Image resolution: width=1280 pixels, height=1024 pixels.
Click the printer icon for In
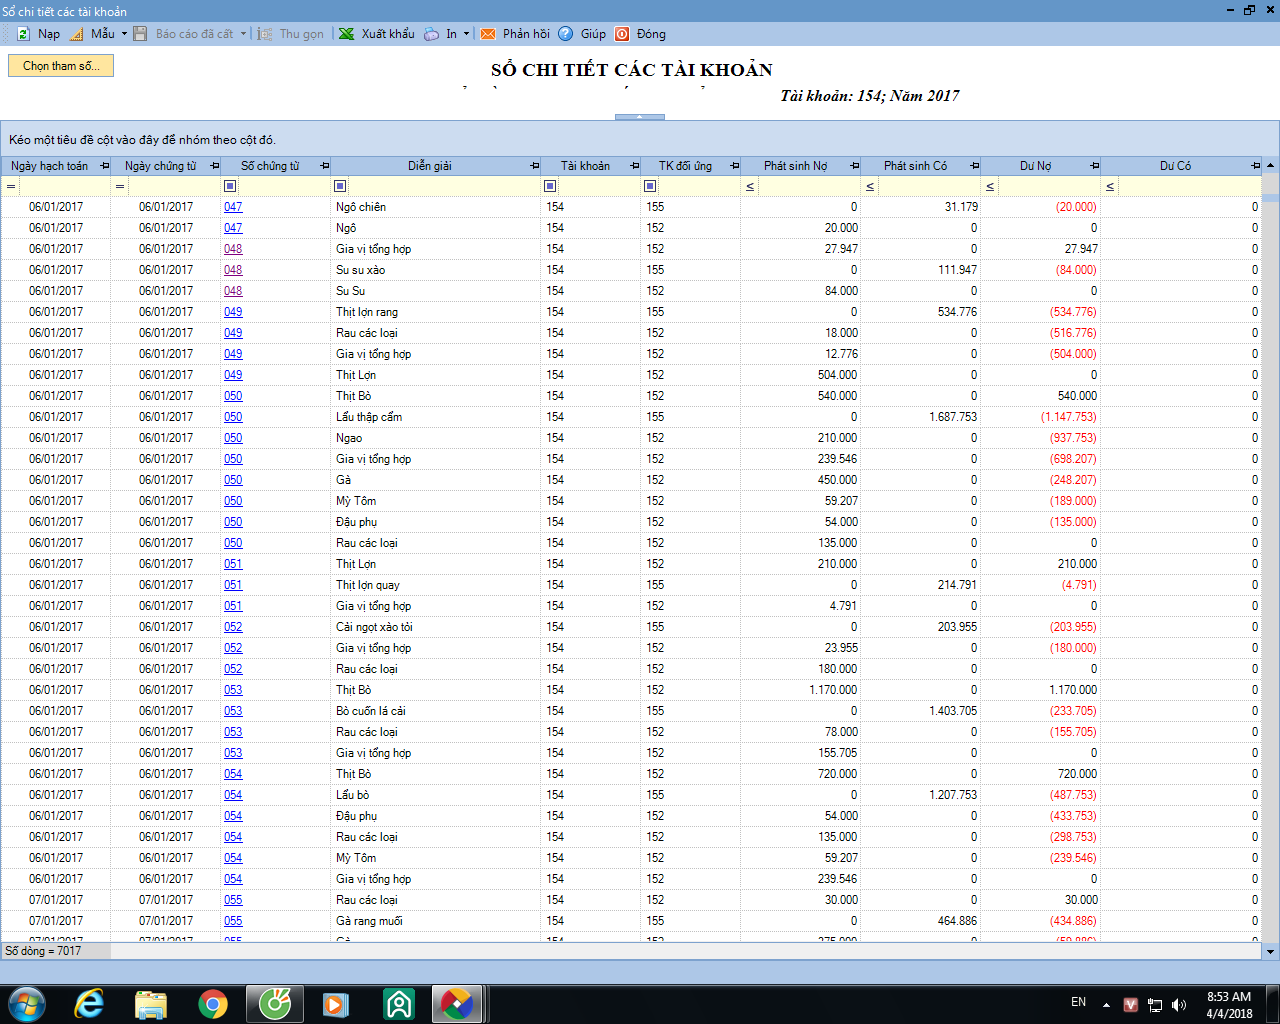tap(431, 34)
